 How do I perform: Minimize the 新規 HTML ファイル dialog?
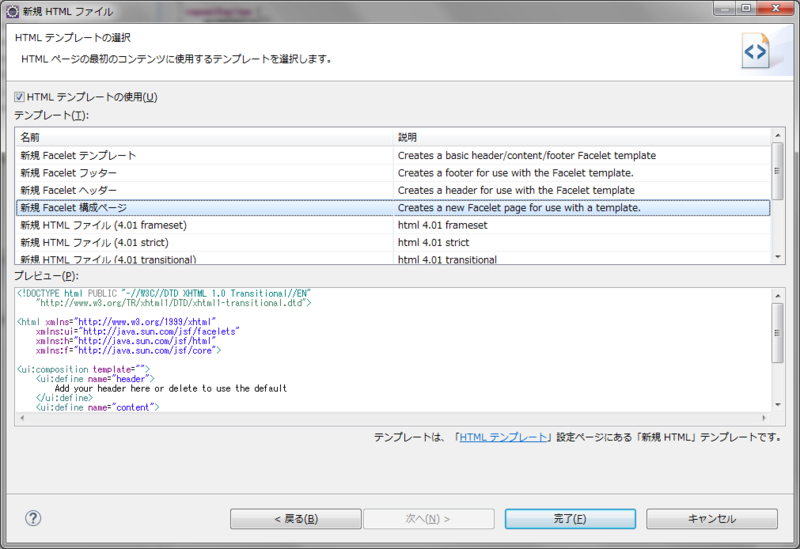pyautogui.click(x=724, y=8)
